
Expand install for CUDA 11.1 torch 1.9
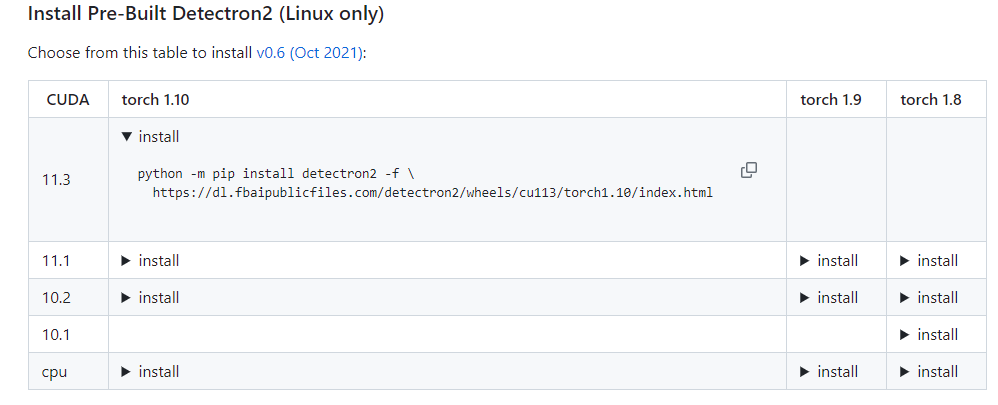point(829,260)
